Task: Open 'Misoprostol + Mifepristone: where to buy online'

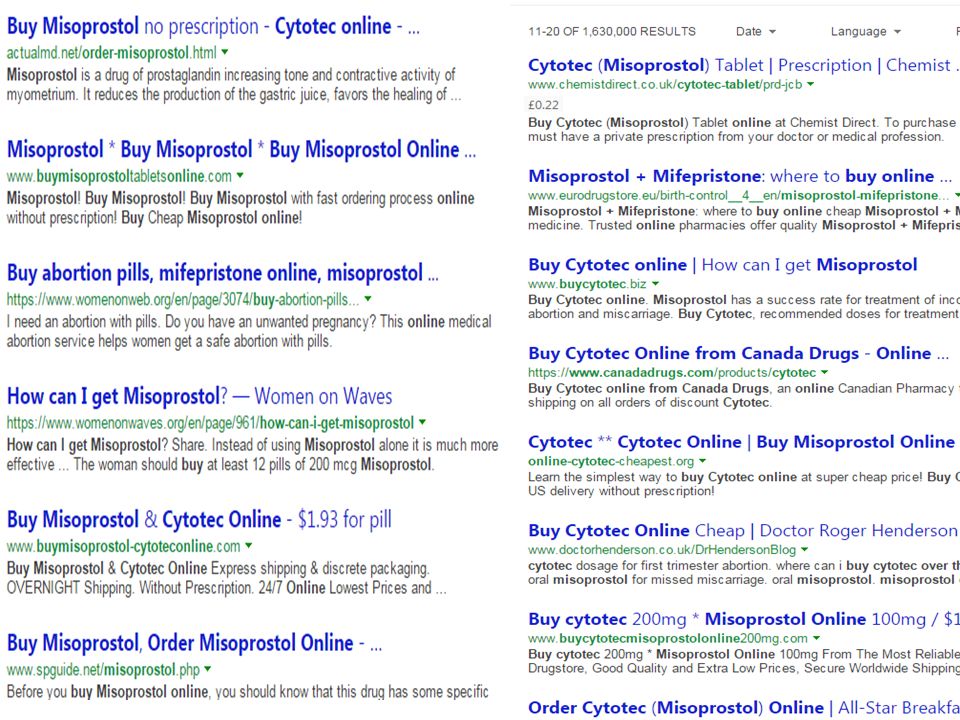Action: [741, 176]
